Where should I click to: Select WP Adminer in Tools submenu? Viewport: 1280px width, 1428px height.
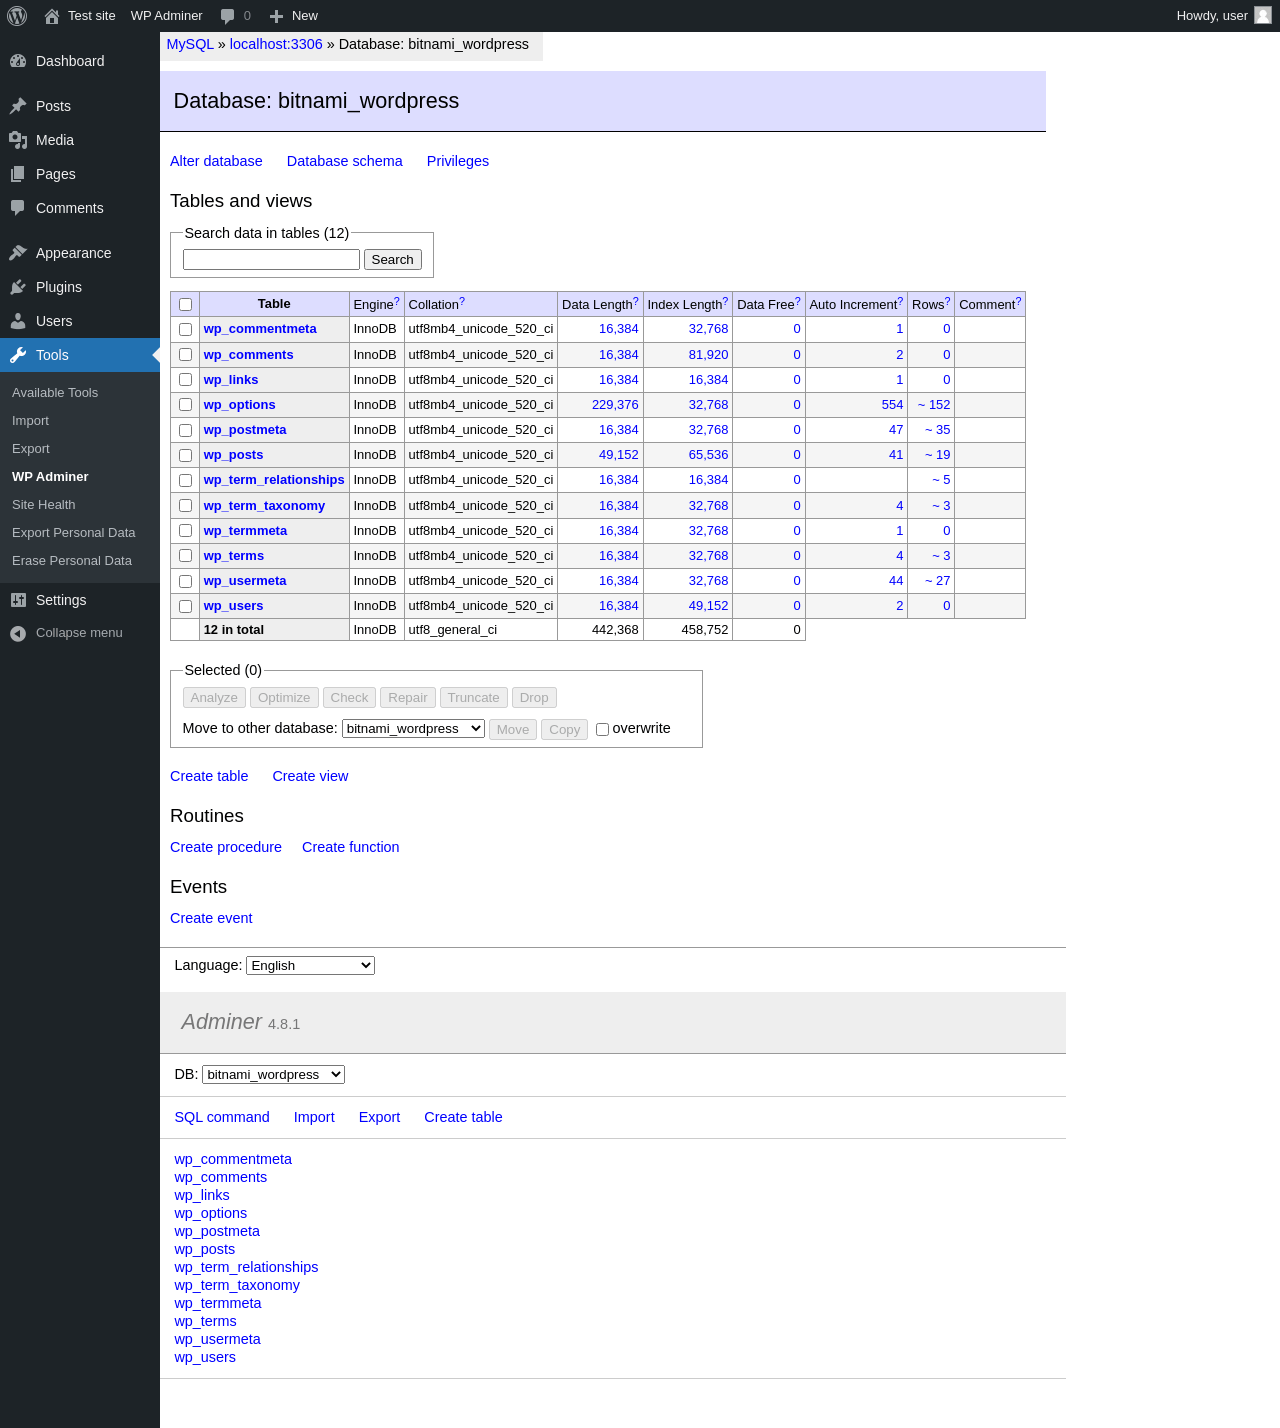(x=50, y=477)
